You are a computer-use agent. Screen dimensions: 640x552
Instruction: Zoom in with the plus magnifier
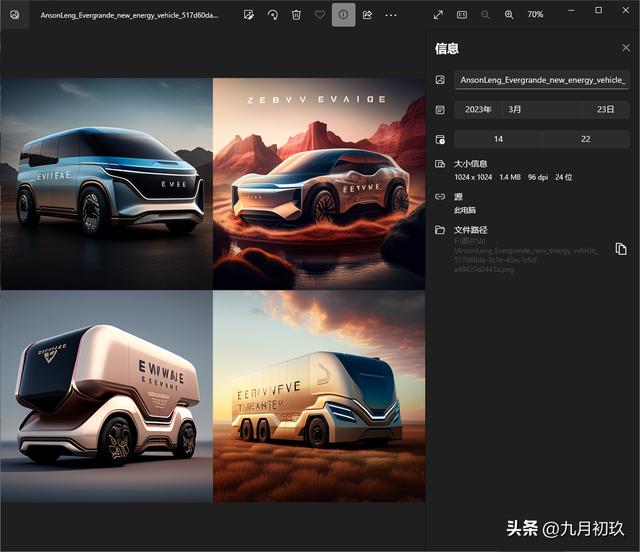click(x=509, y=15)
